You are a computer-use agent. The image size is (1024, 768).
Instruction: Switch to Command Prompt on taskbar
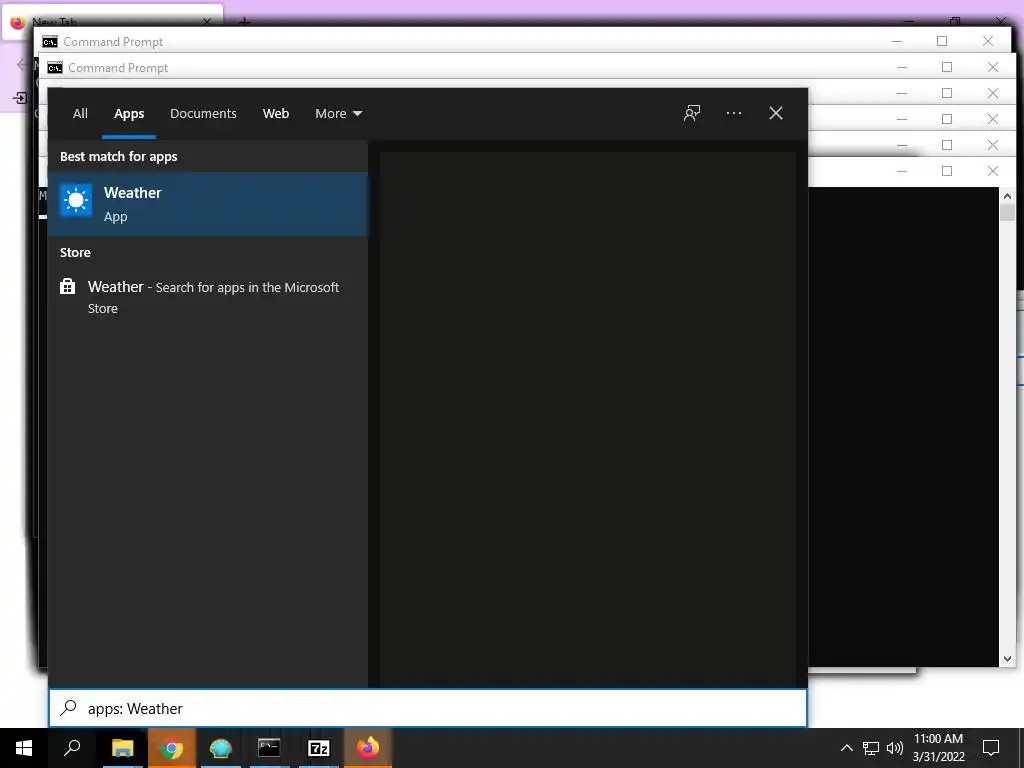pyautogui.click(x=269, y=748)
